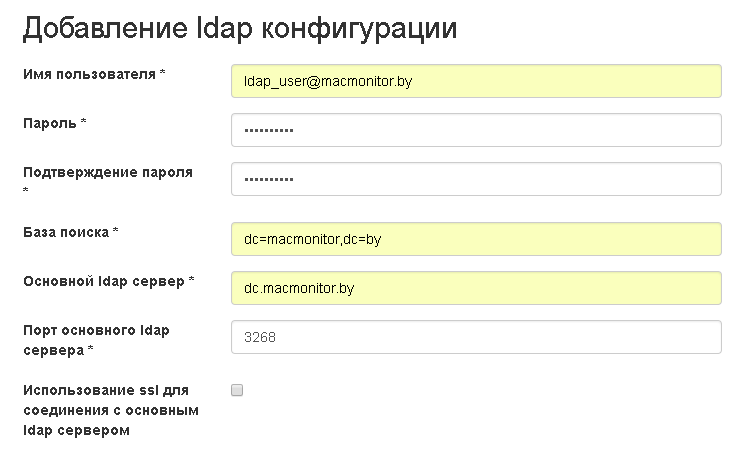Click the asterisk after 'База поиска'

point(116,232)
